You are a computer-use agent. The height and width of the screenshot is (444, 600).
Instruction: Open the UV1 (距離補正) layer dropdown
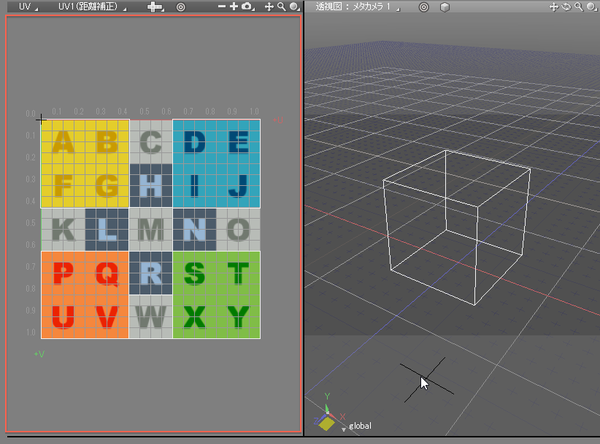87,6
